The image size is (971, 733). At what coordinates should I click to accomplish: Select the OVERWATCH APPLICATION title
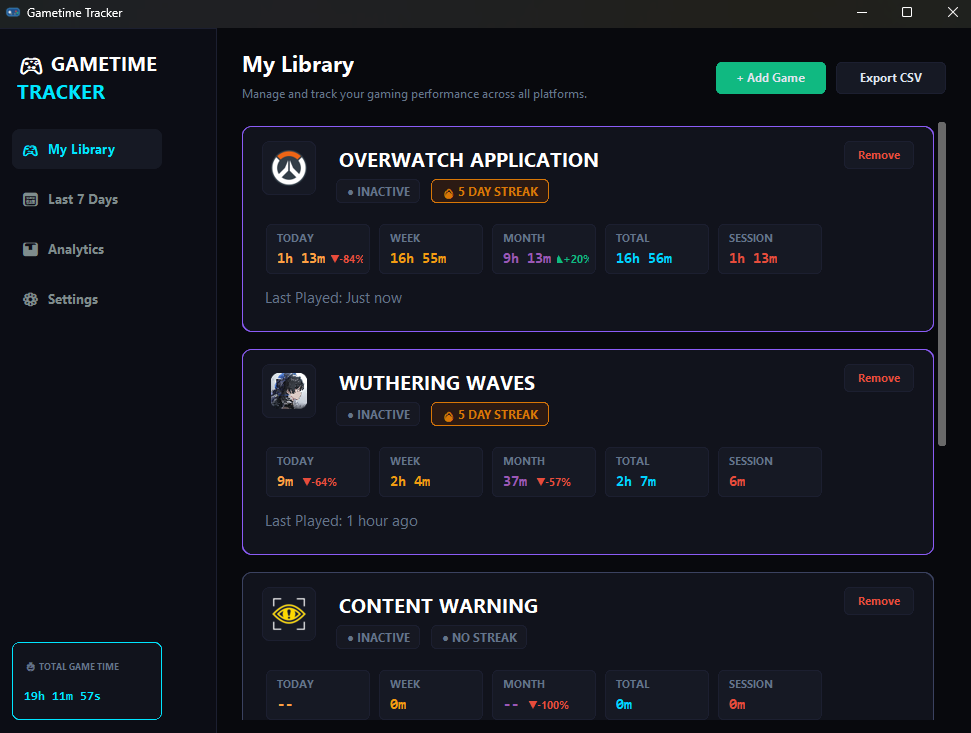[469, 160]
